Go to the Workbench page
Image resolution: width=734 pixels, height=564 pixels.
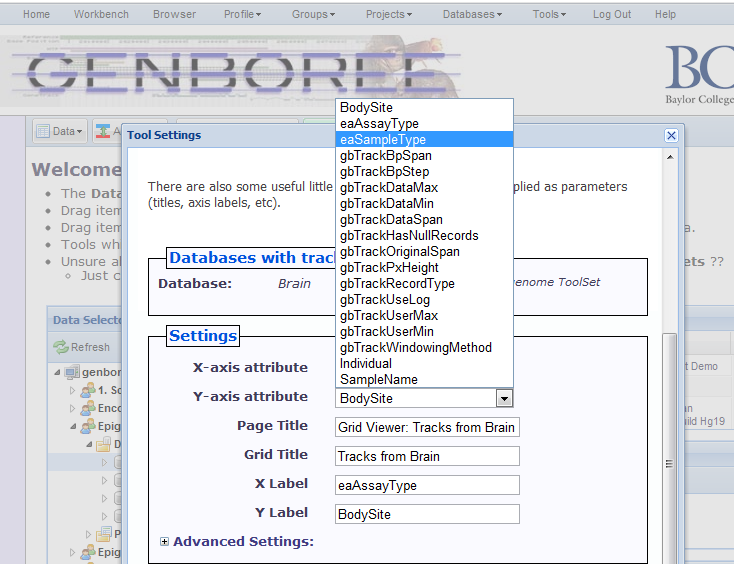101,15
